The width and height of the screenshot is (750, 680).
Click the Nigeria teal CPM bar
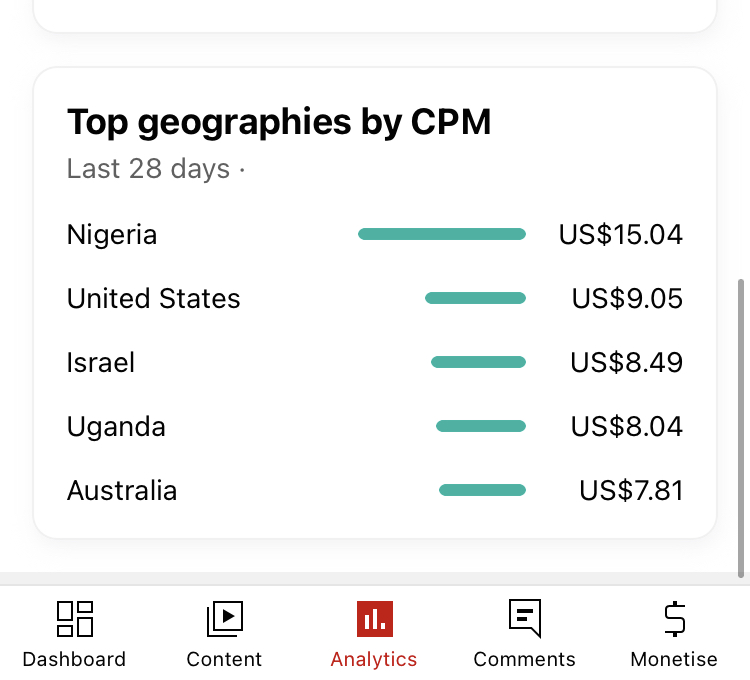point(442,234)
